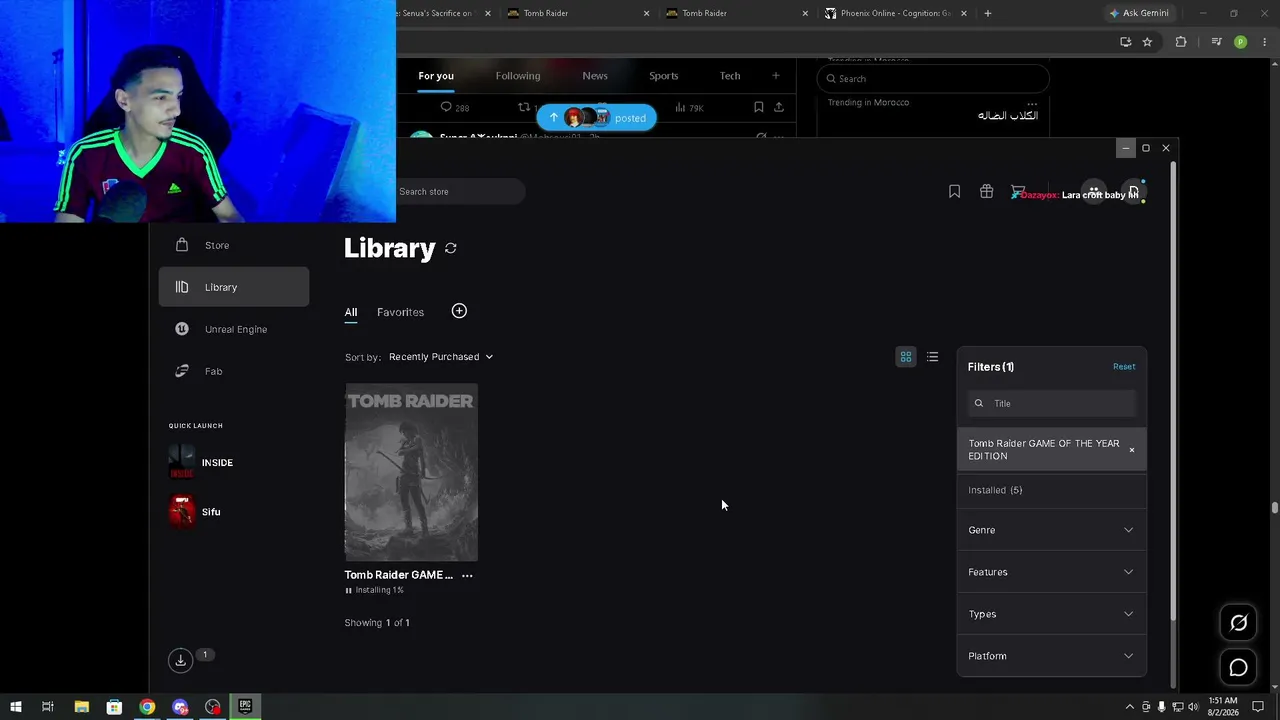Open the browser extensions puzzle icon

pos(1181,42)
